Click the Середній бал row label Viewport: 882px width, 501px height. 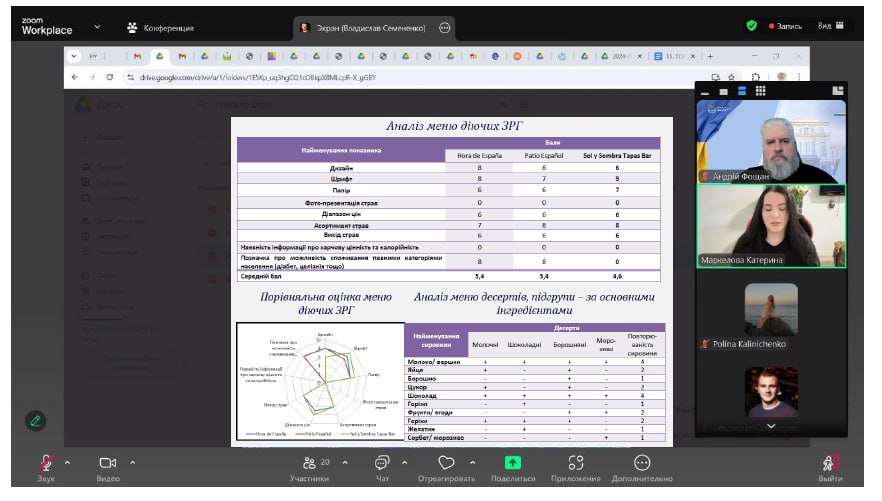pos(261,276)
